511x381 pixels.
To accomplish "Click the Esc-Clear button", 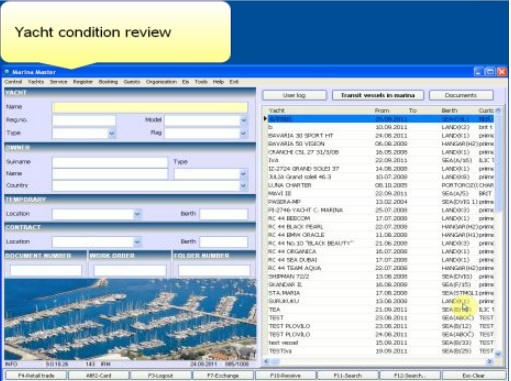I will [x=473, y=375].
